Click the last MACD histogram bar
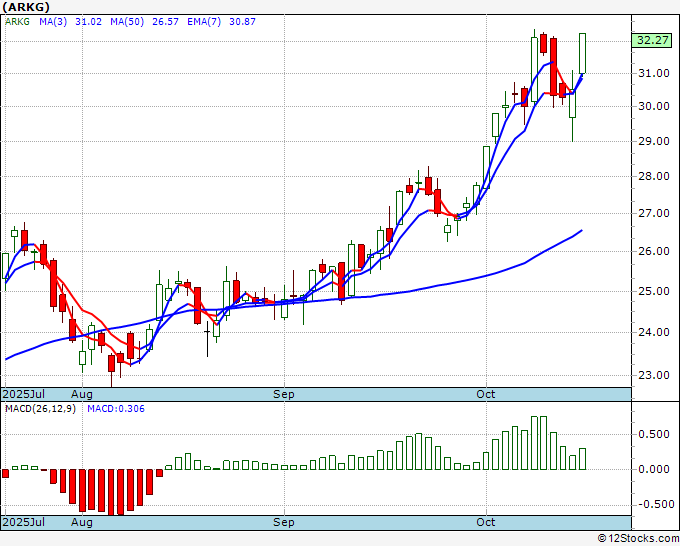 pos(582,459)
